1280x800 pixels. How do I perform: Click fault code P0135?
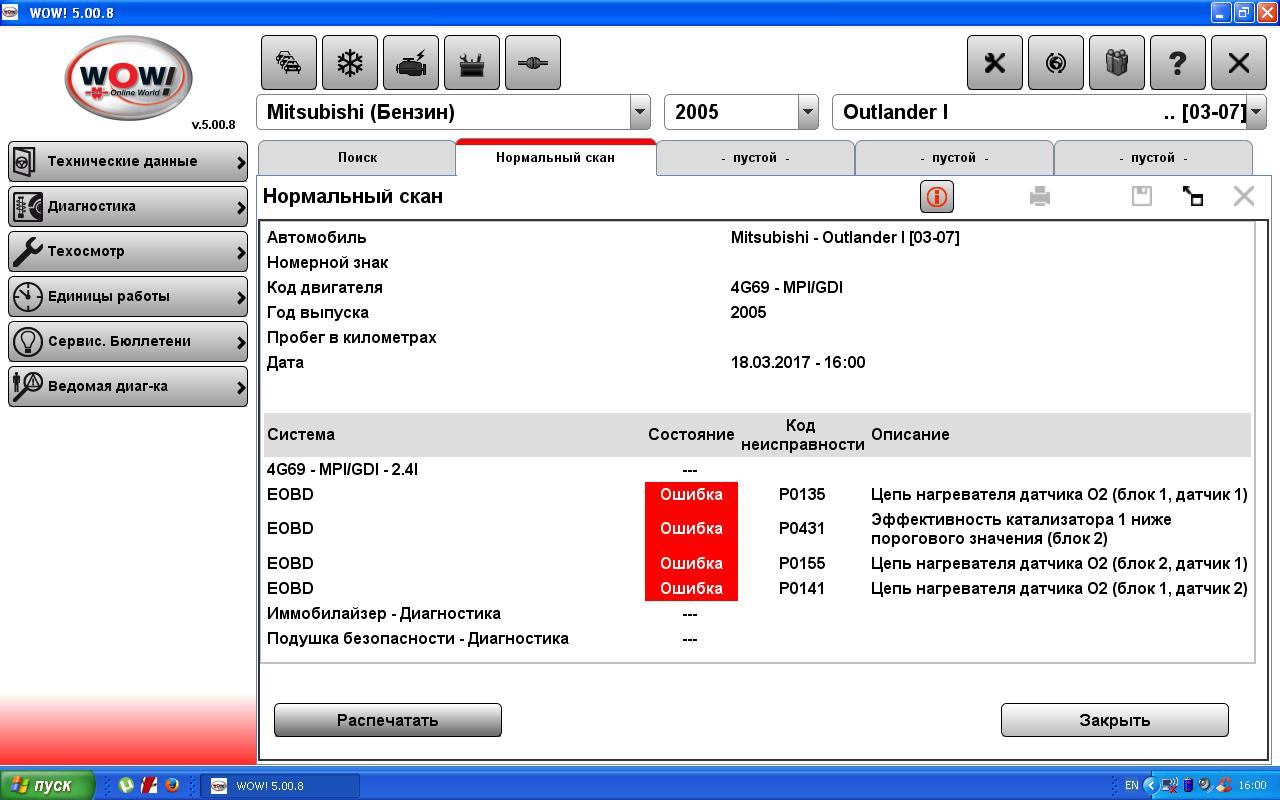pos(802,494)
